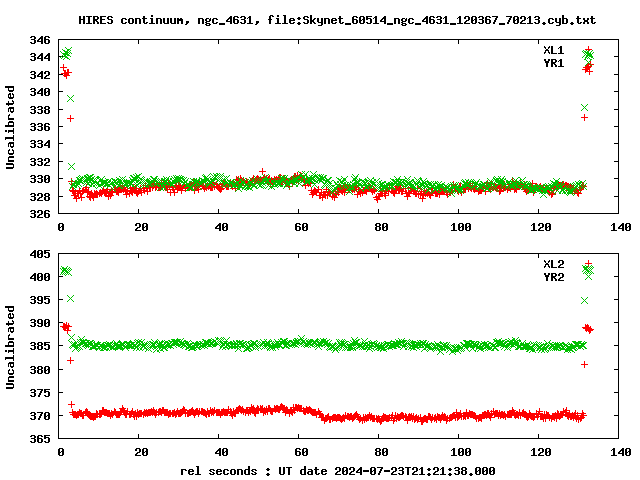This screenshot has width=640, height=480.
Task: Click the red plus marker beside XL2
Action: (588, 264)
